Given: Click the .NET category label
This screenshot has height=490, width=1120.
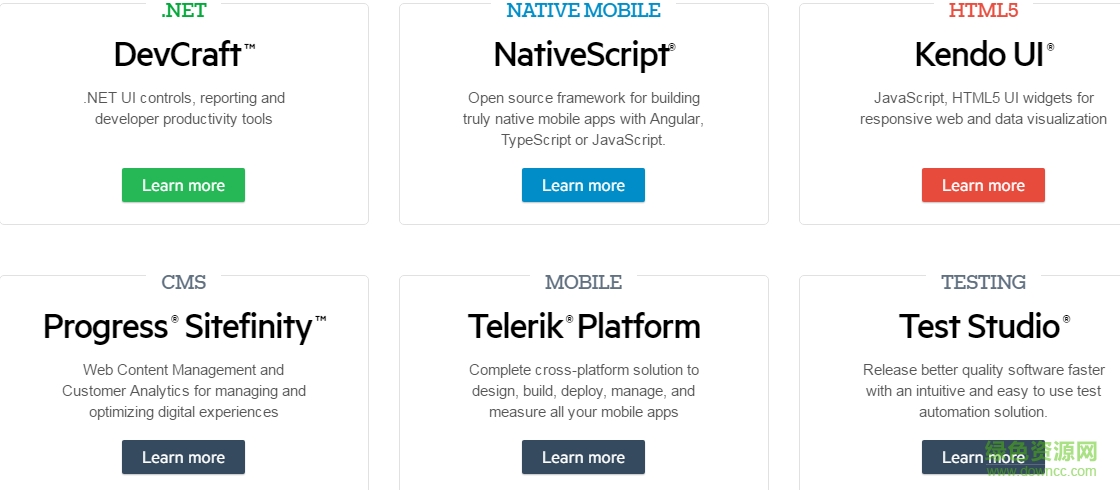Looking at the screenshot, I should click(x=183, y=11).
